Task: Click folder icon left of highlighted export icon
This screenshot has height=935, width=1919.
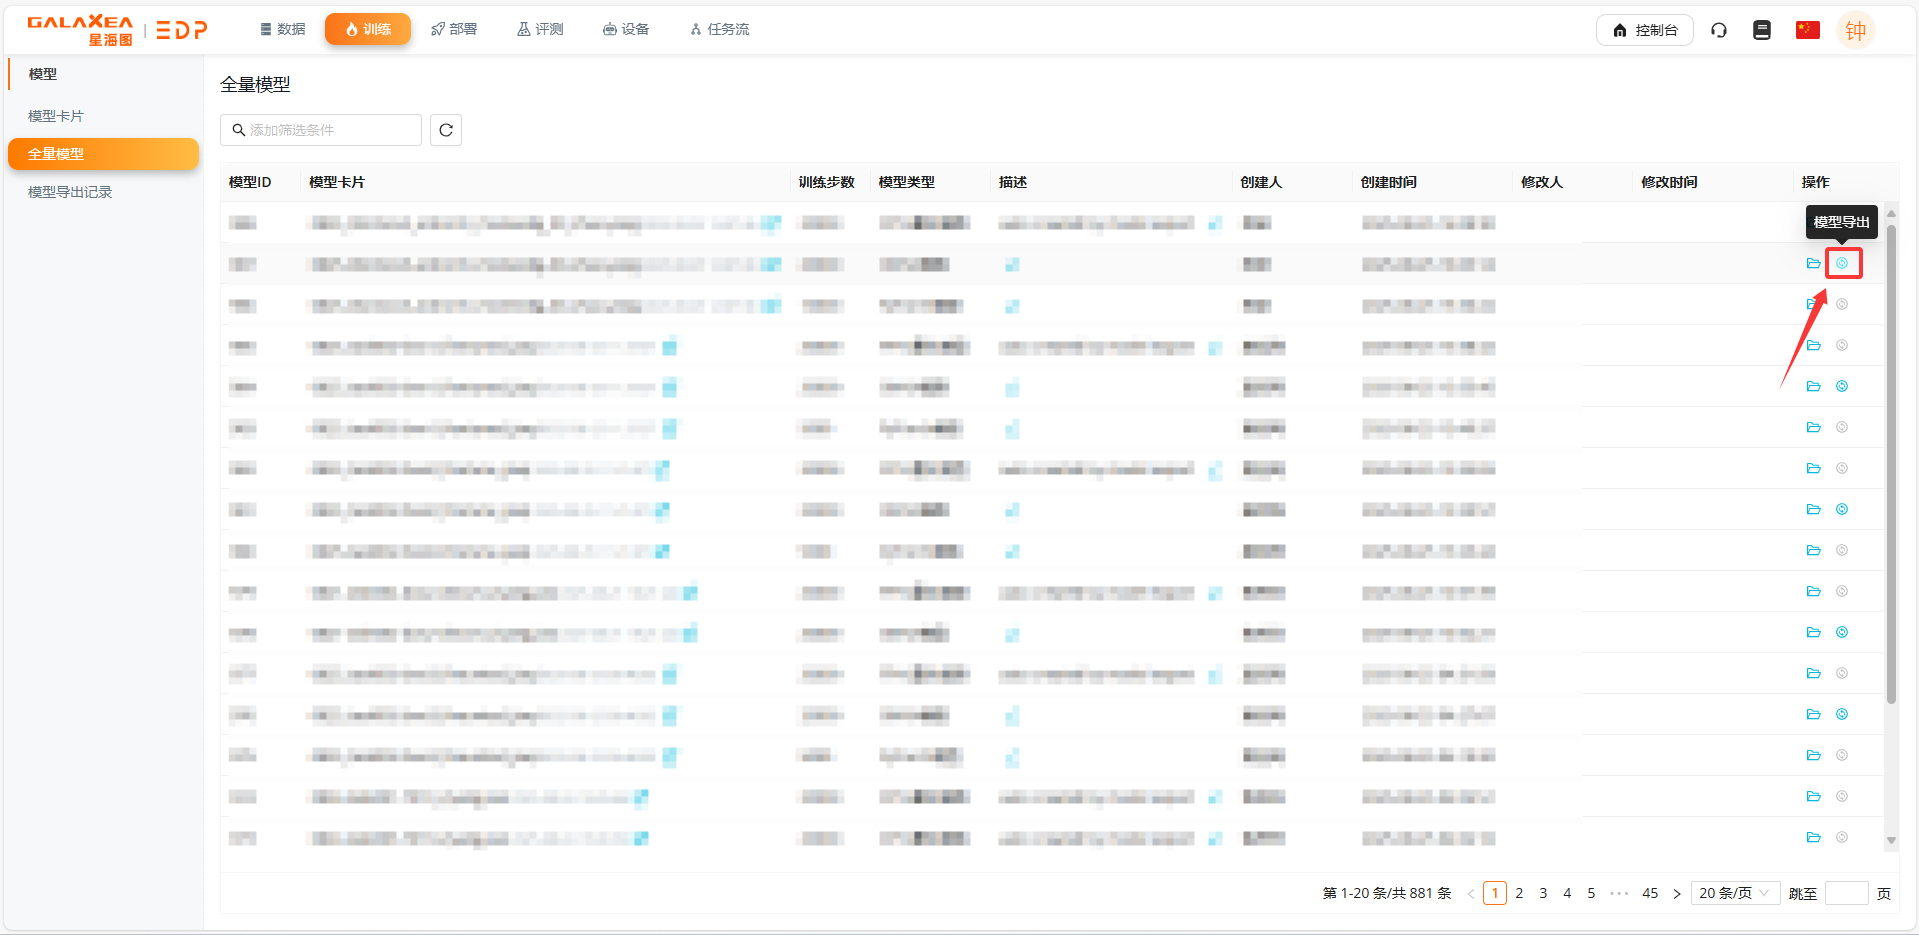Action: [x=1813, y=263]
